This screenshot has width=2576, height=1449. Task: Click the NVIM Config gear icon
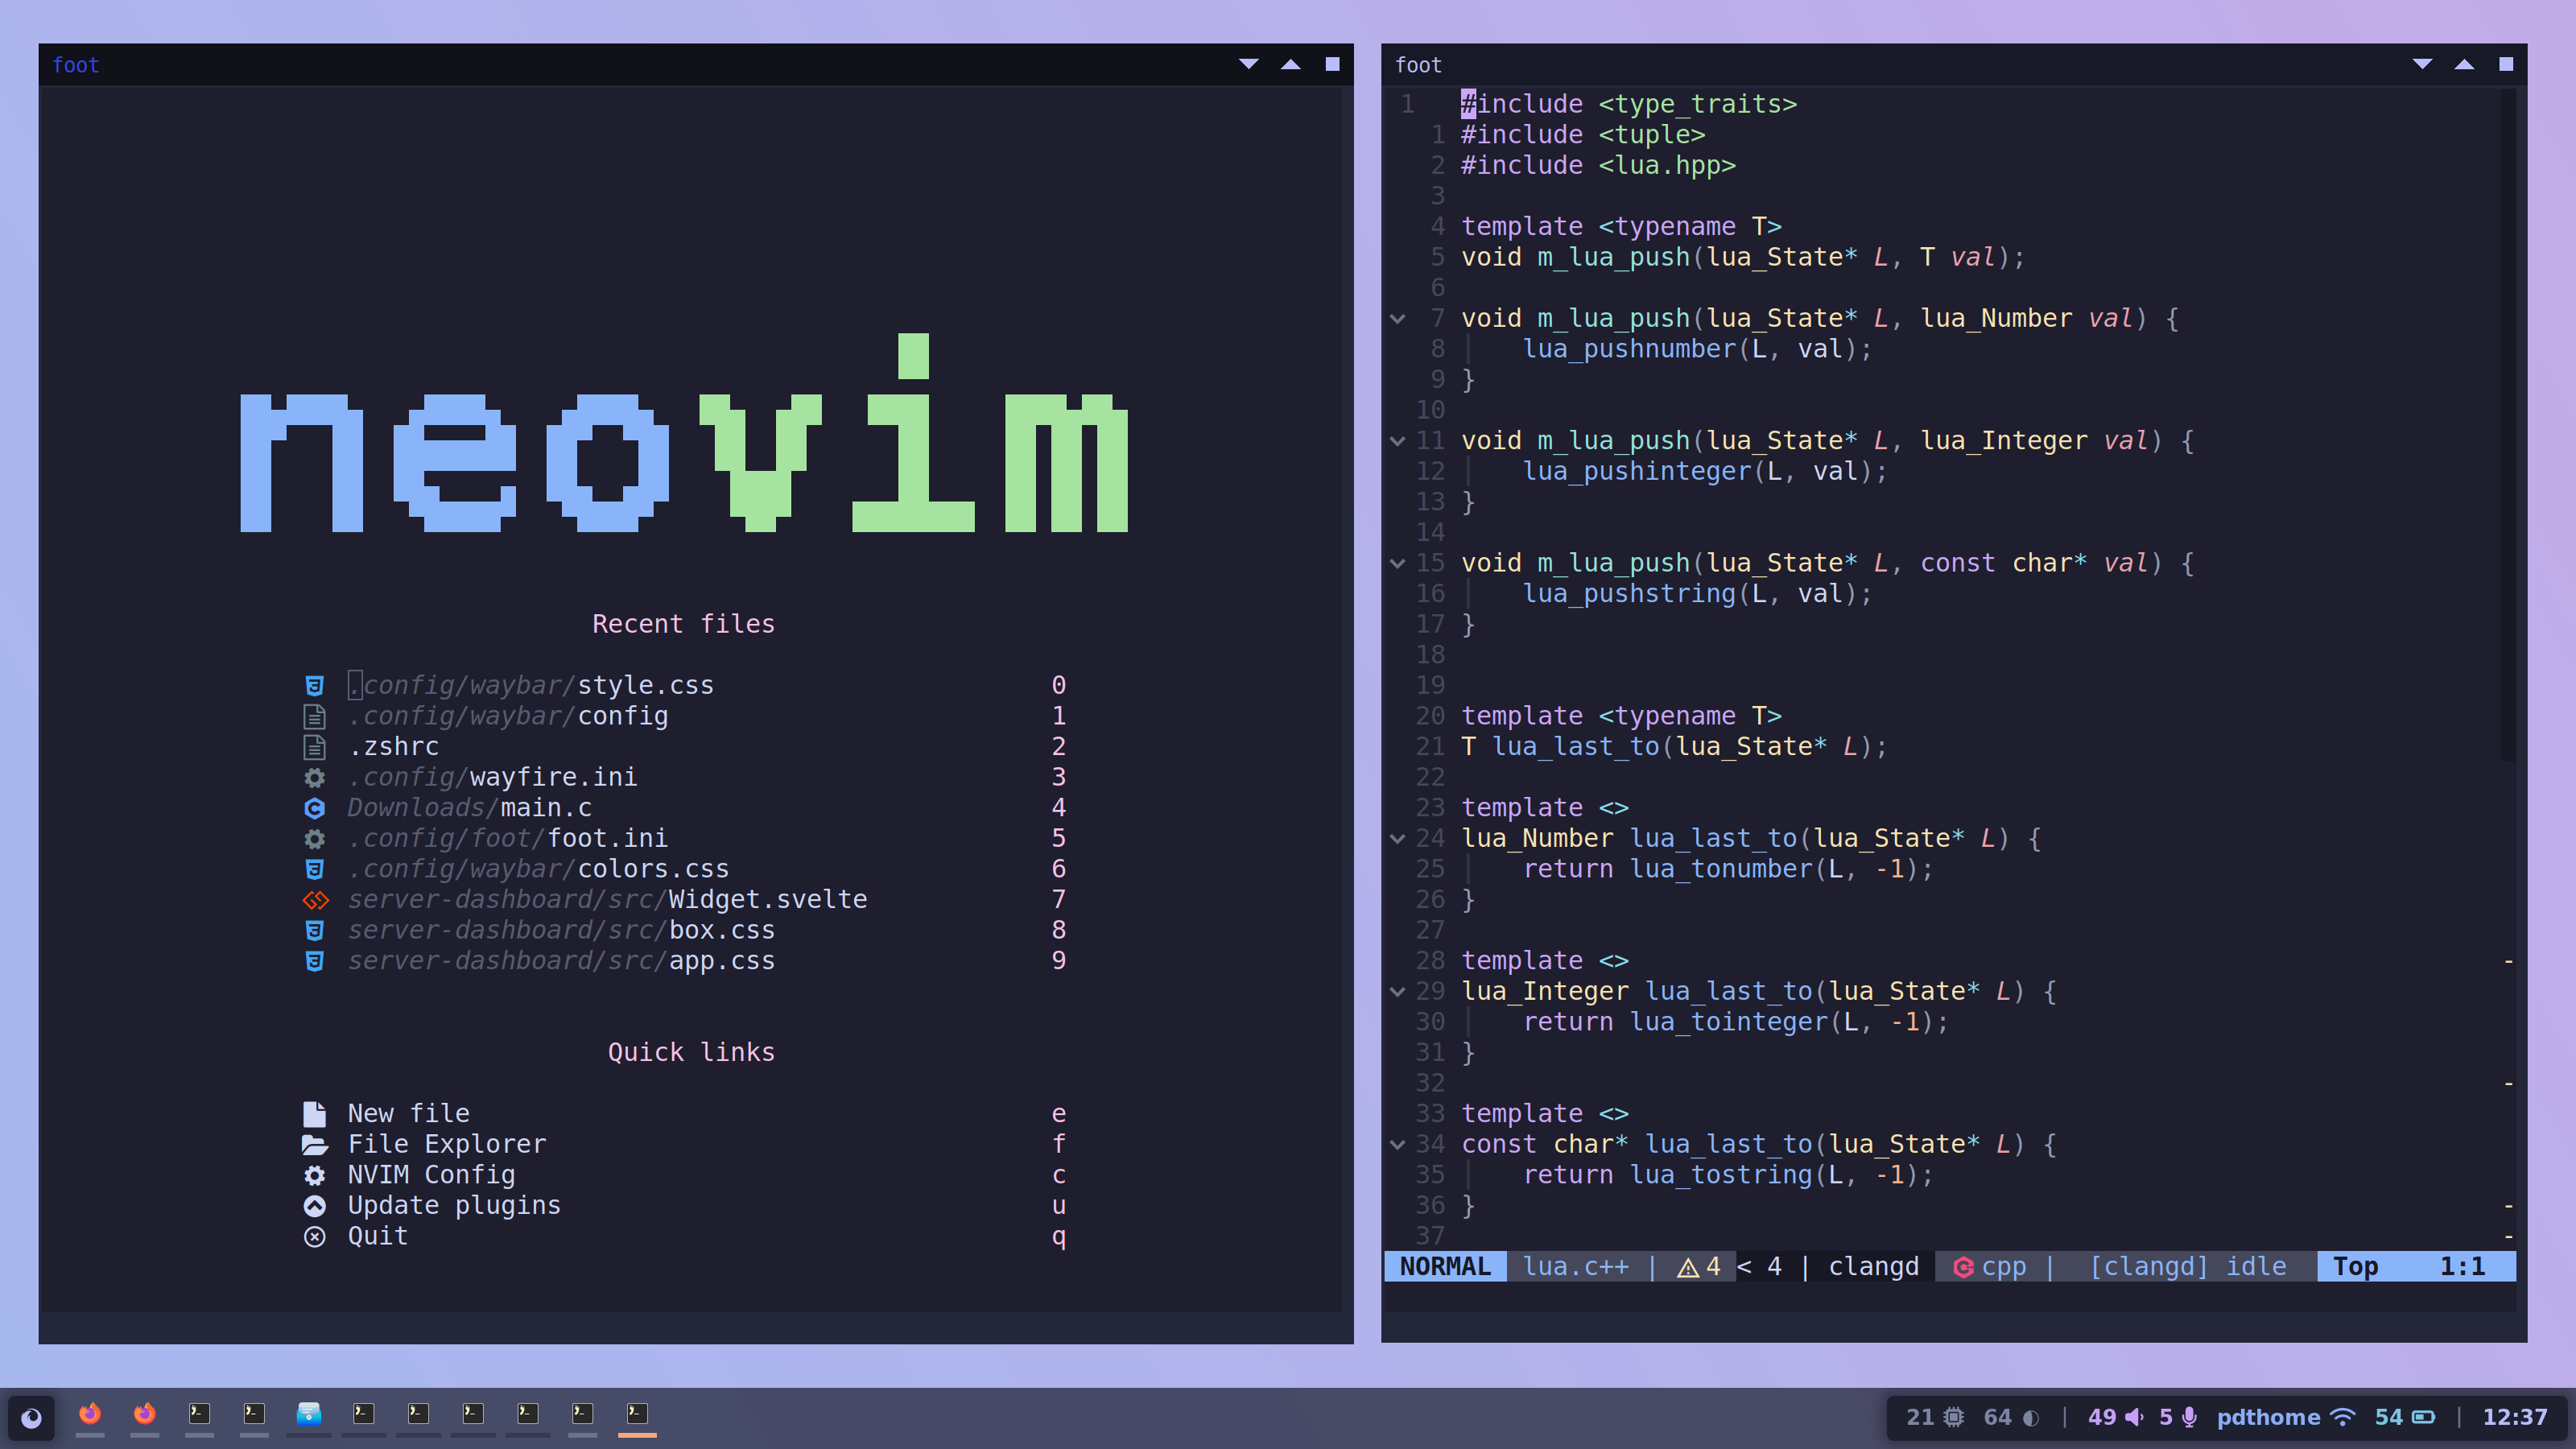314,1175
